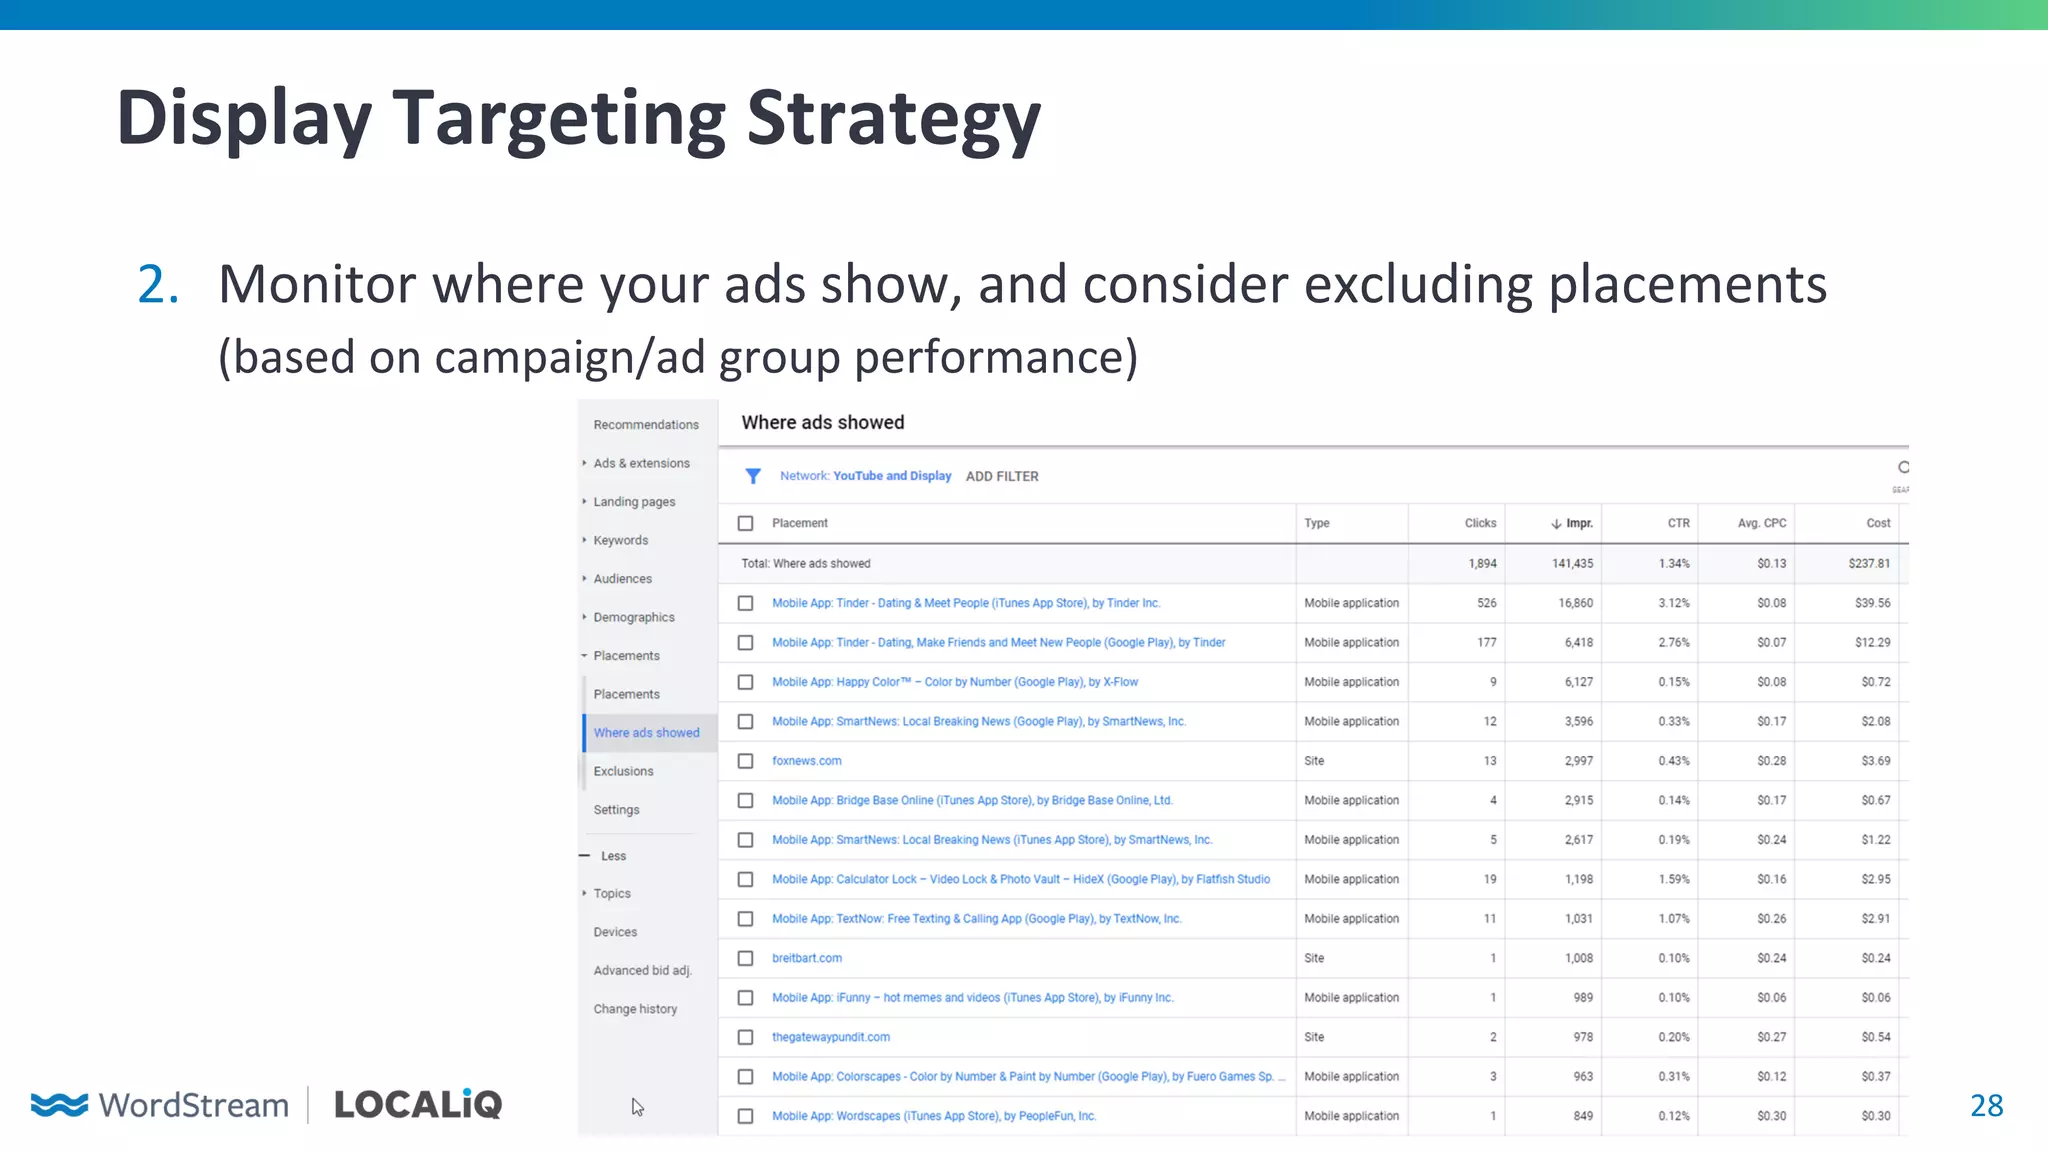Sort by the CTR column header

click(x=1678, y=523)
